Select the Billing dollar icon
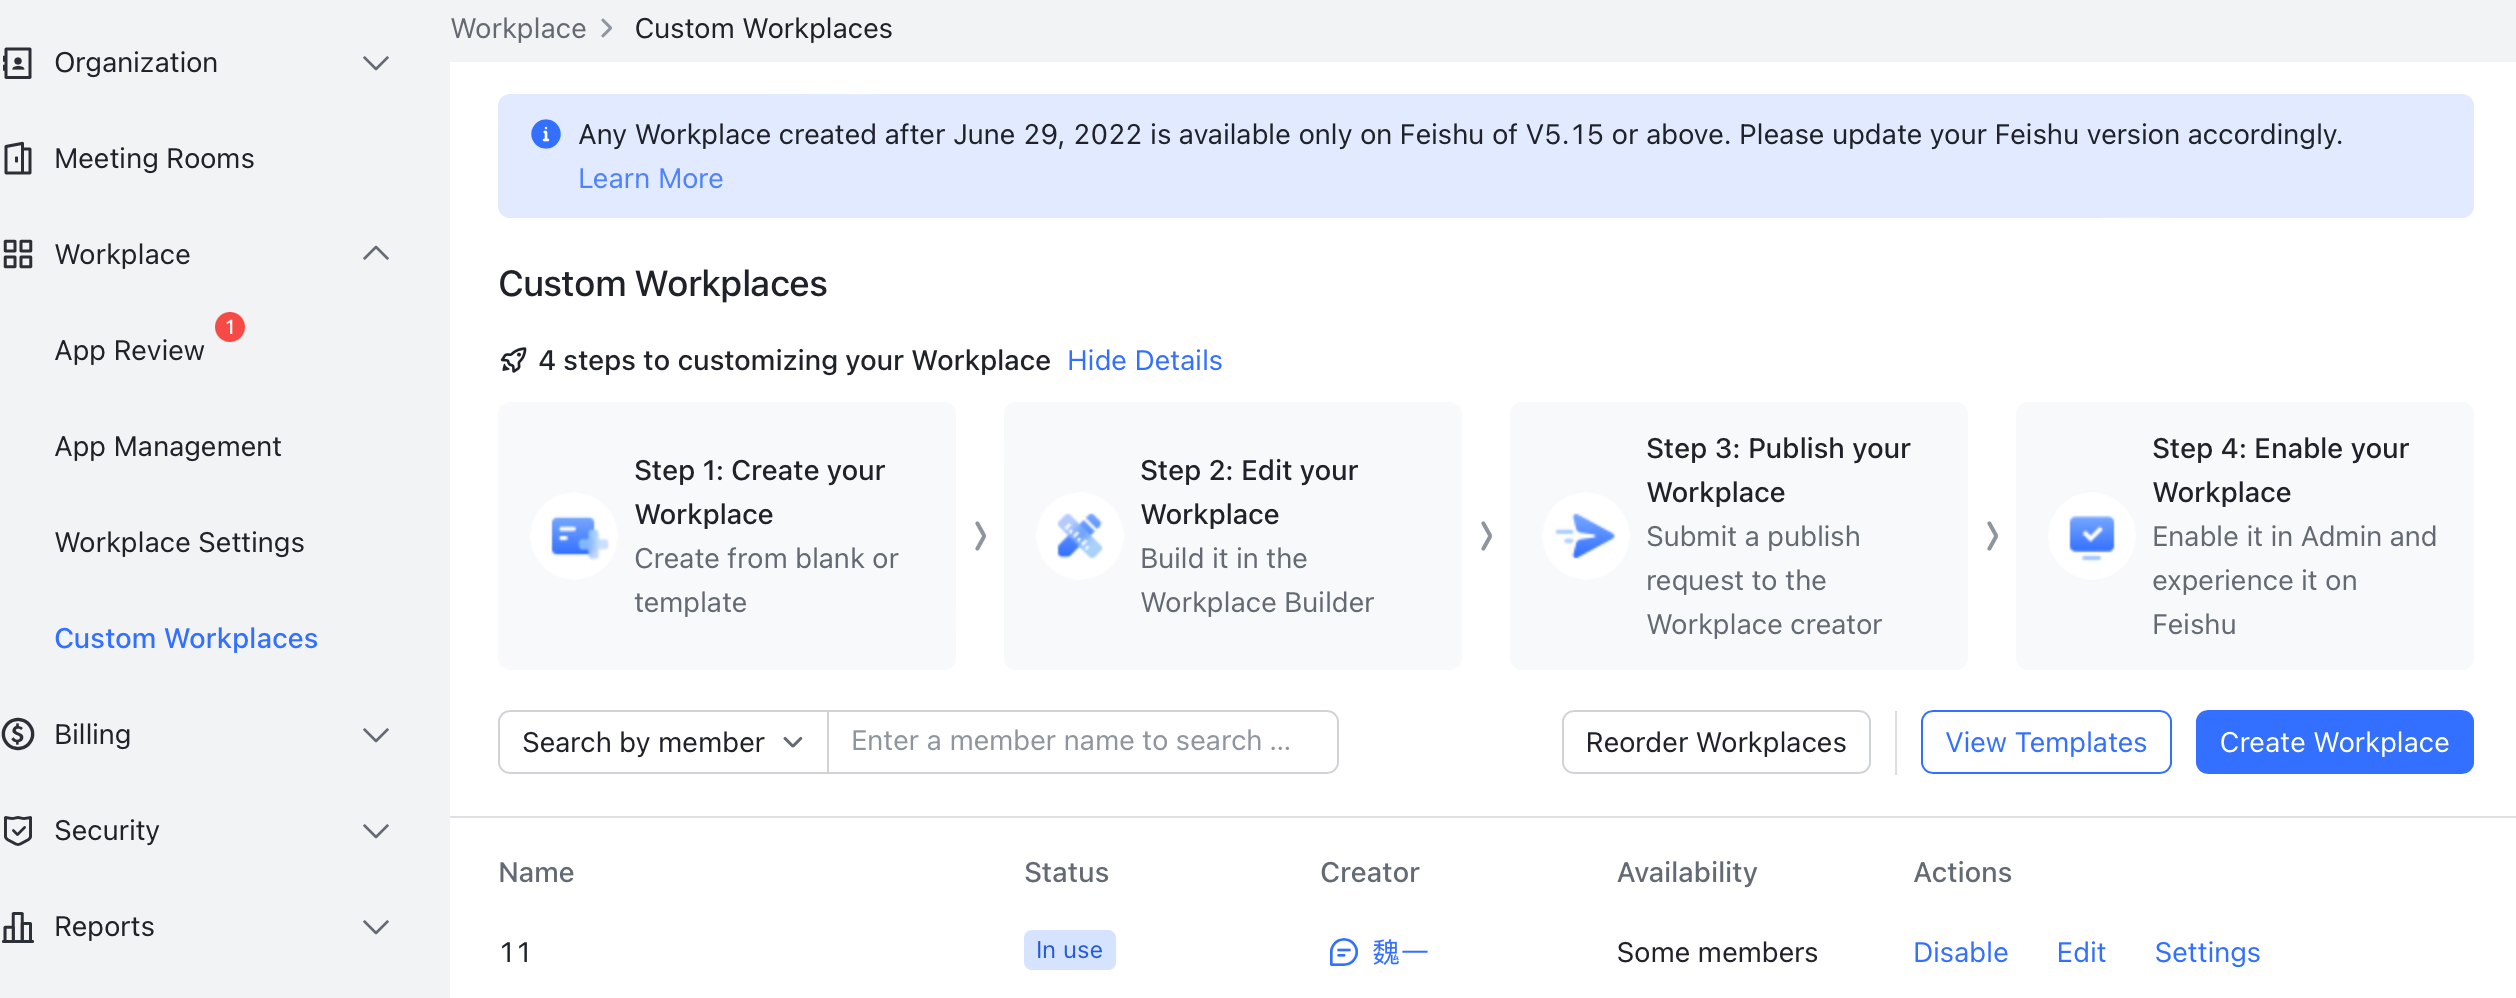The image size is (2516, 998). pyautogui.click(x=19, y=735)
